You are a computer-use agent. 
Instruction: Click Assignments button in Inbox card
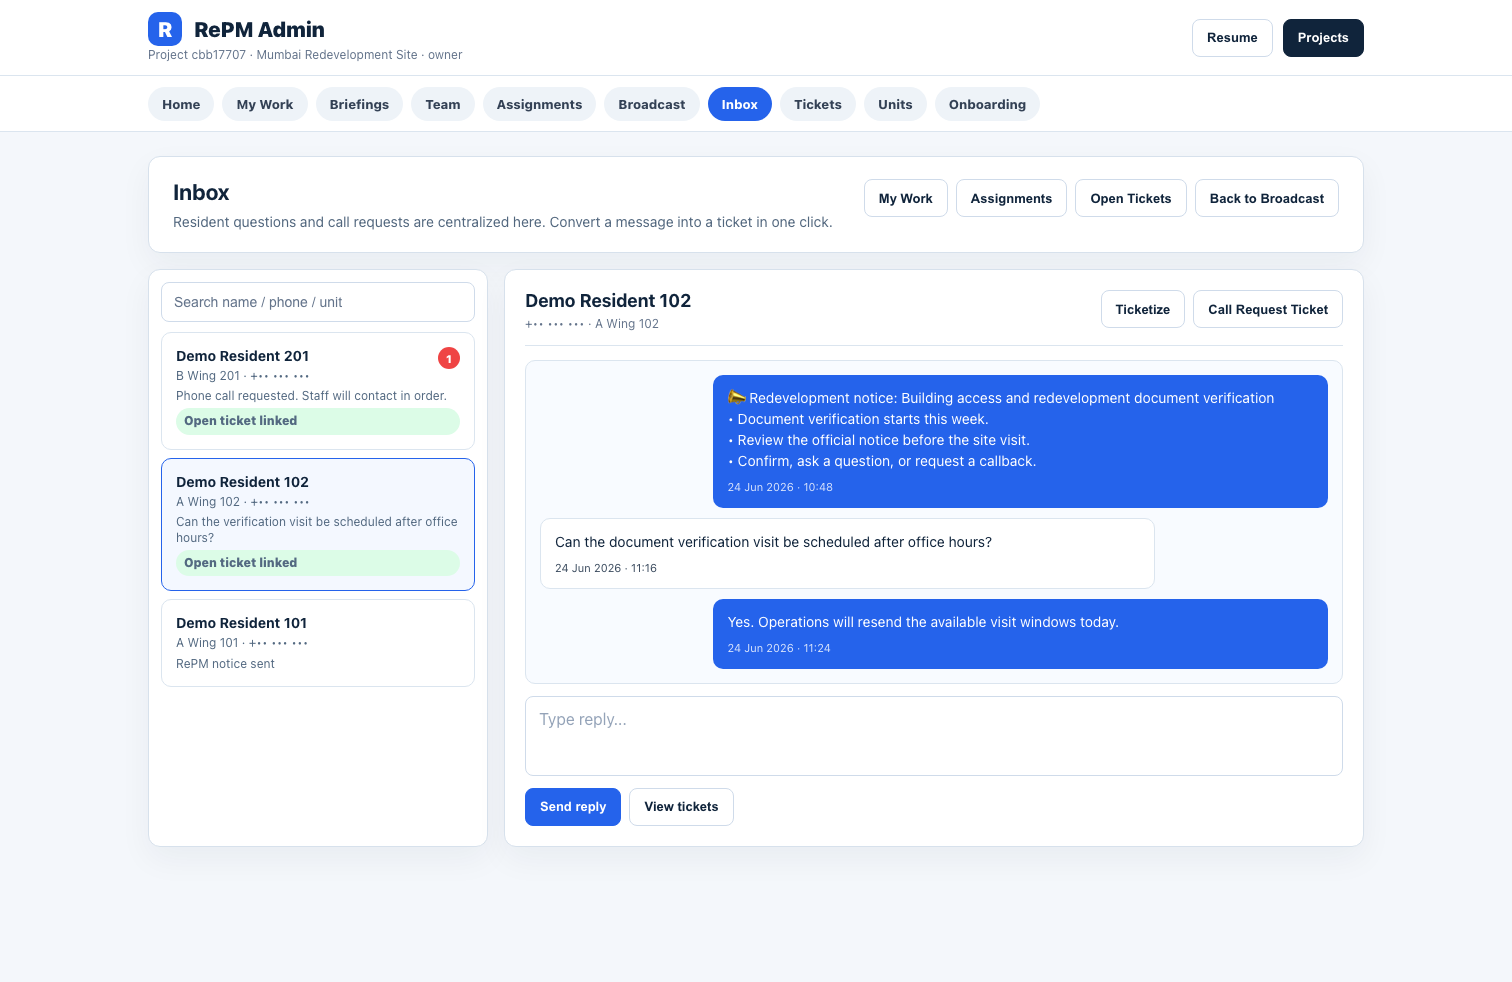tap(1011, 198)
